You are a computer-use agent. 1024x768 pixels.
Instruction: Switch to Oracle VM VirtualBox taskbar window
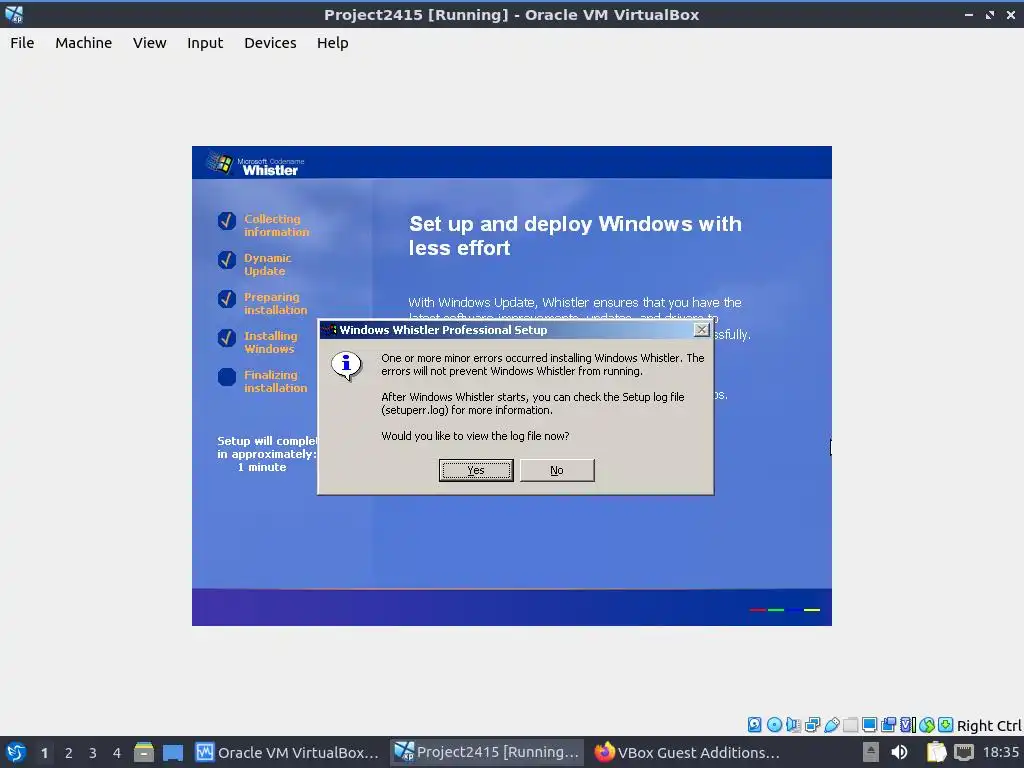pyautogui.click(x=287, y=752)
